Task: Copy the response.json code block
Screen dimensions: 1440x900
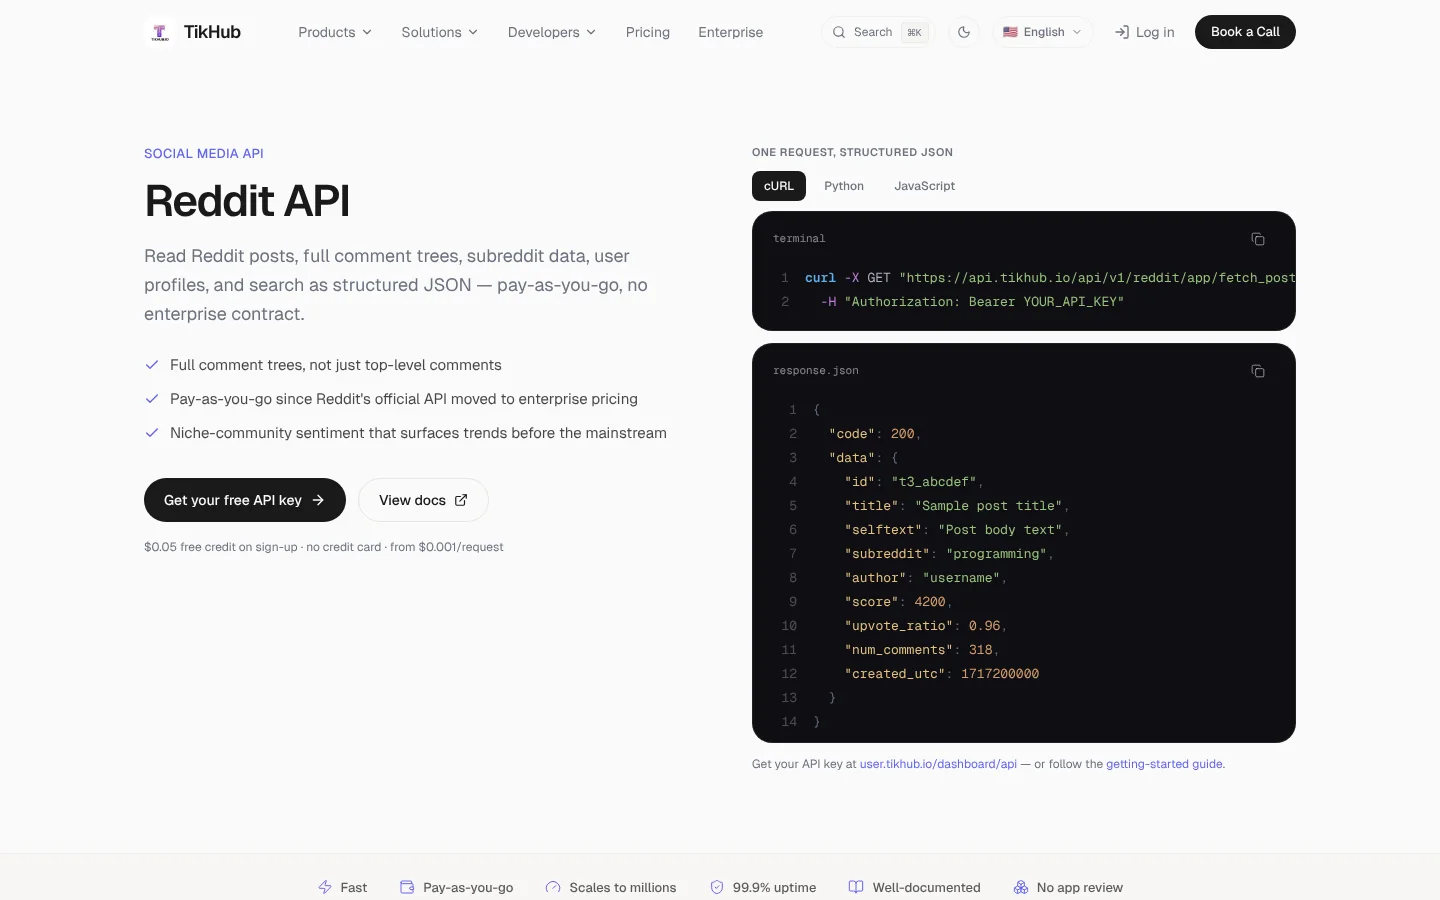Action: point(1258,371)
